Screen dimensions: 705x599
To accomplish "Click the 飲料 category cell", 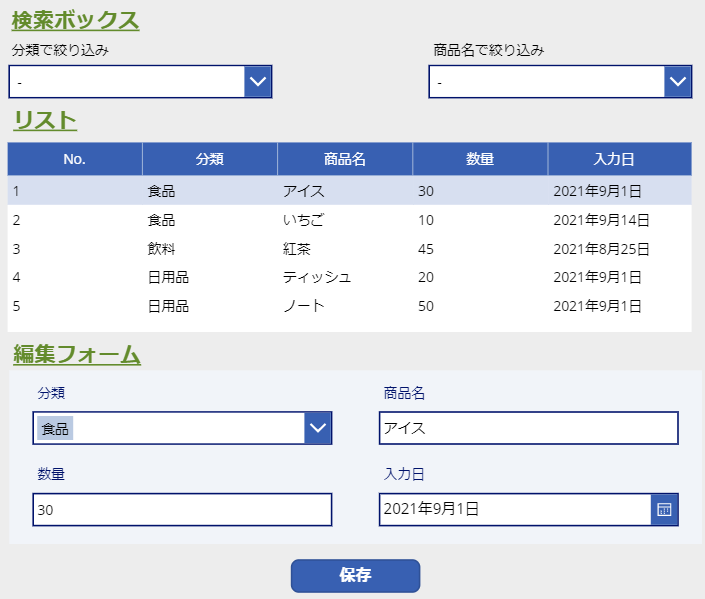I will 161,249.
